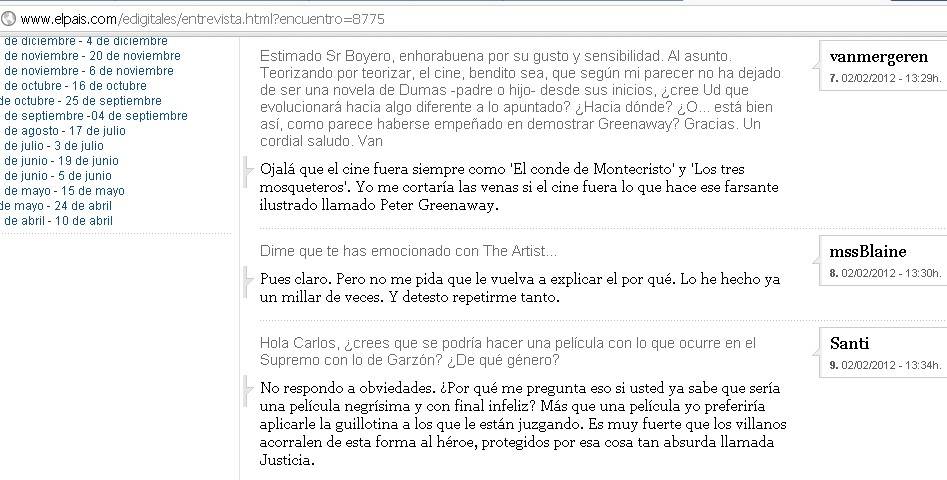Open the '10 de abril' archive link
The width and height of the screenshot is (947, 480).
pyautogui.click(x=58, y=221)
